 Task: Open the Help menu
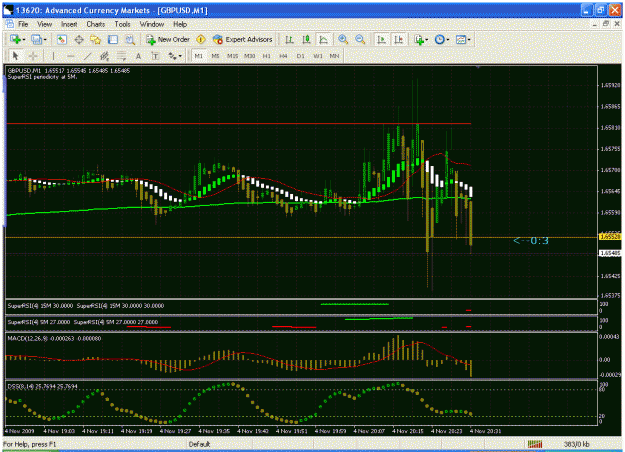point(180,24)
